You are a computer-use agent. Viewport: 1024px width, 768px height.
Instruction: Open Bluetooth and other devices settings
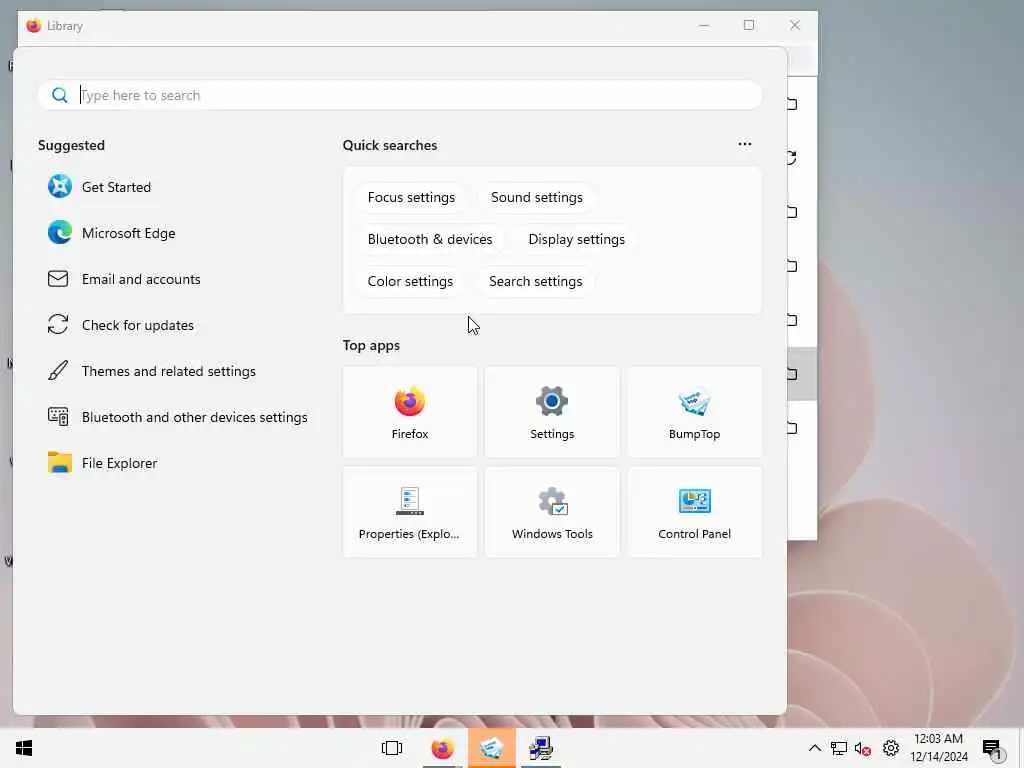point(176,417)
